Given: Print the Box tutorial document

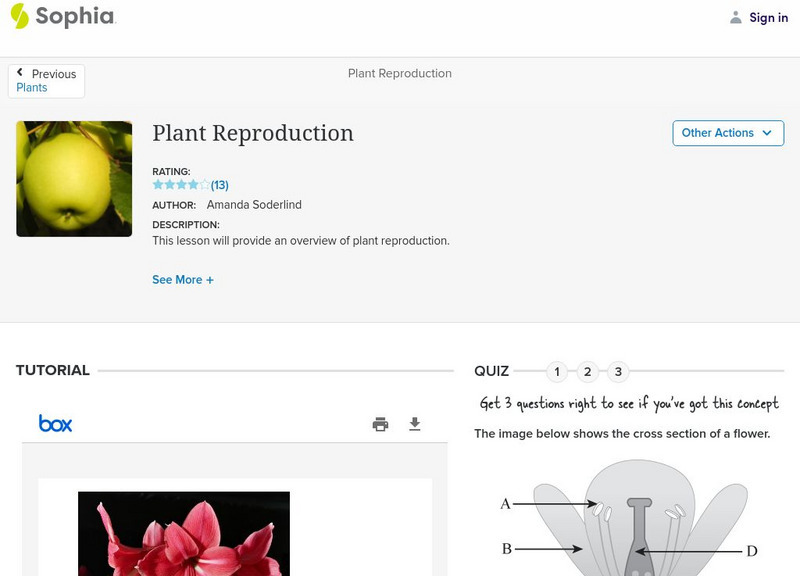Looking at the screenshot, I should pyautogui.click(x=380, y=424).
